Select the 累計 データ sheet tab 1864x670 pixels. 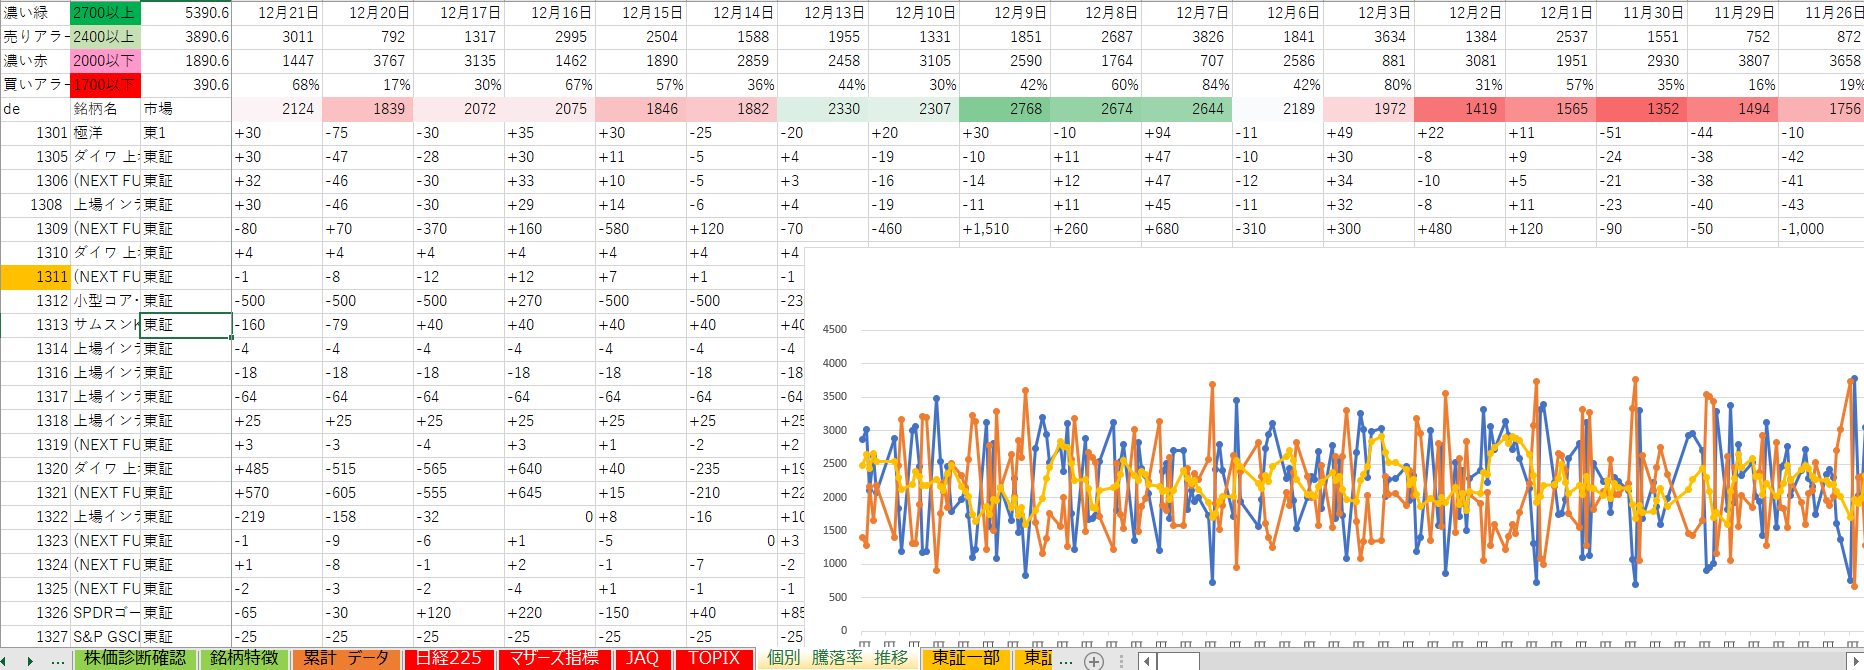click(346, 658)
